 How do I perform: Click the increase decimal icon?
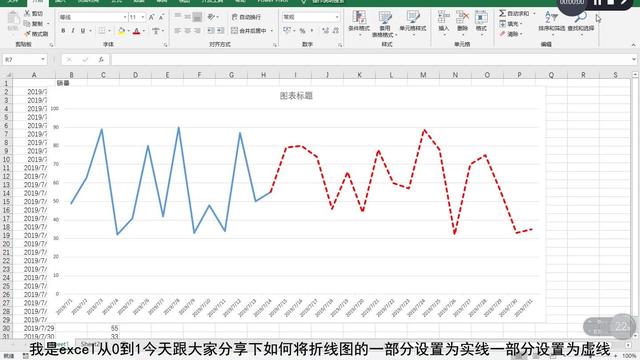[x=325, y=31]
